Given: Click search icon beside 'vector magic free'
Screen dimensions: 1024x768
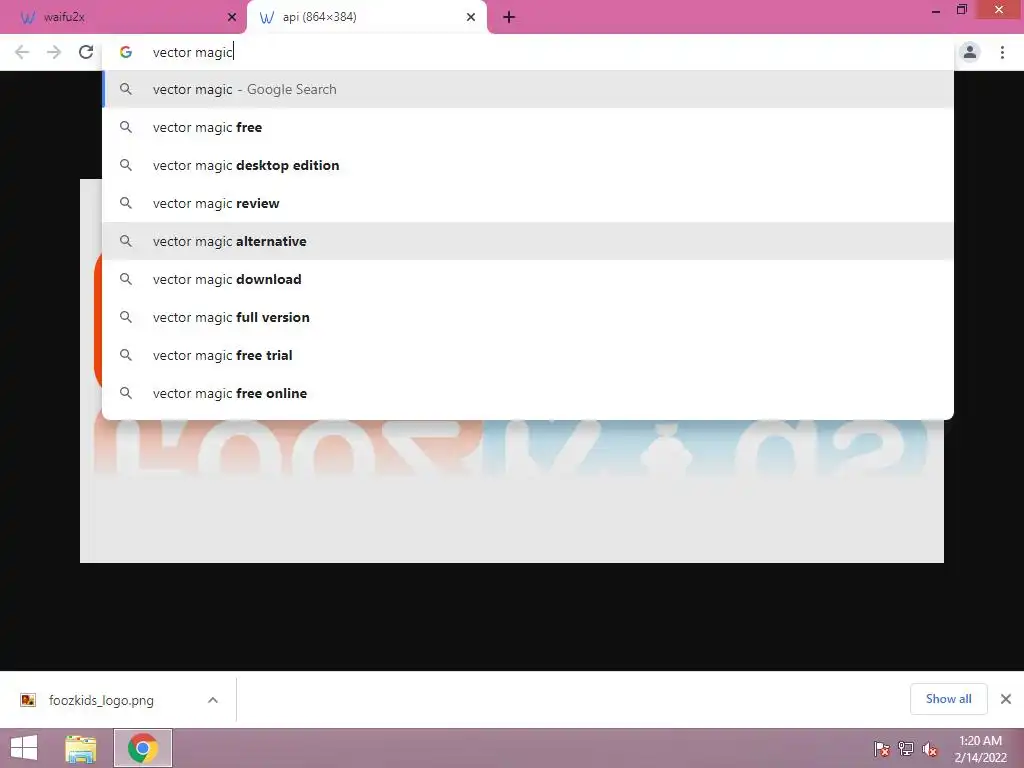Looking at the screenshot, I should point(126,127).
